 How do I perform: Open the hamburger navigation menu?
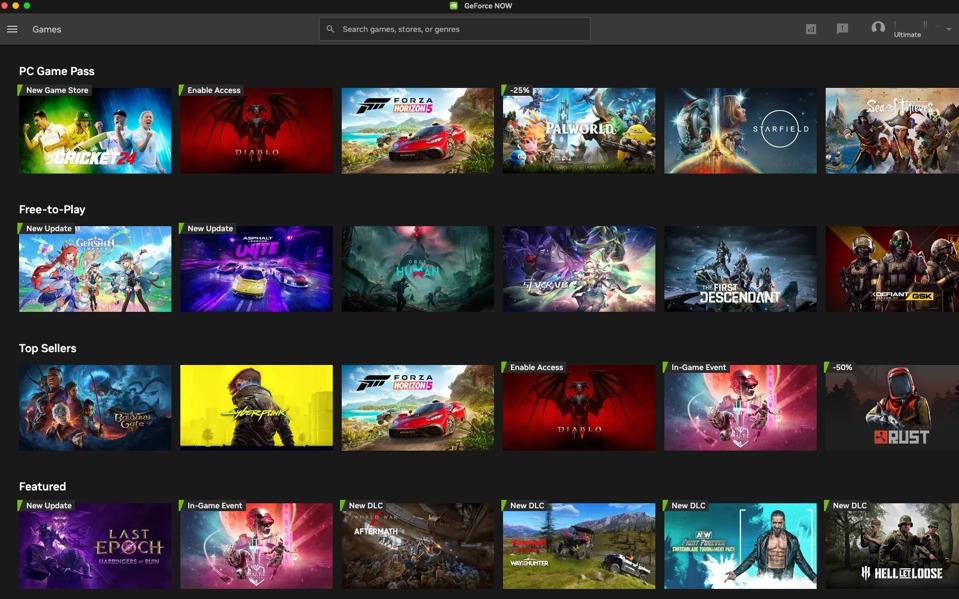pyautogui.click(x=12, y=29)
